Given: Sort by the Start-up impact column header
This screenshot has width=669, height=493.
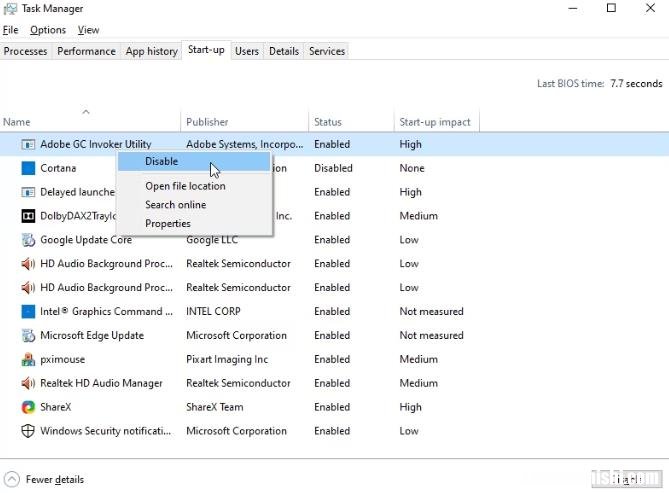Looking at the screenshot, I should point(435,122).
